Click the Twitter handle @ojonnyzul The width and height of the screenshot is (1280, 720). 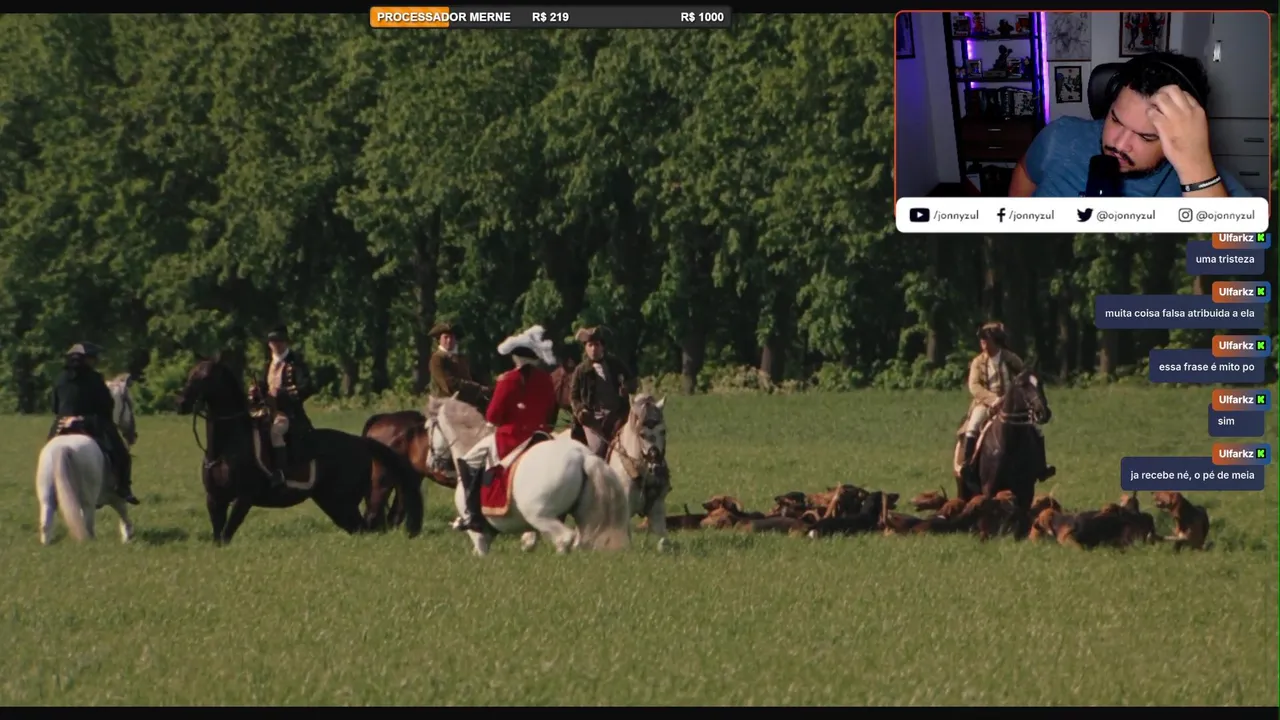click(x=1126, y=216)
